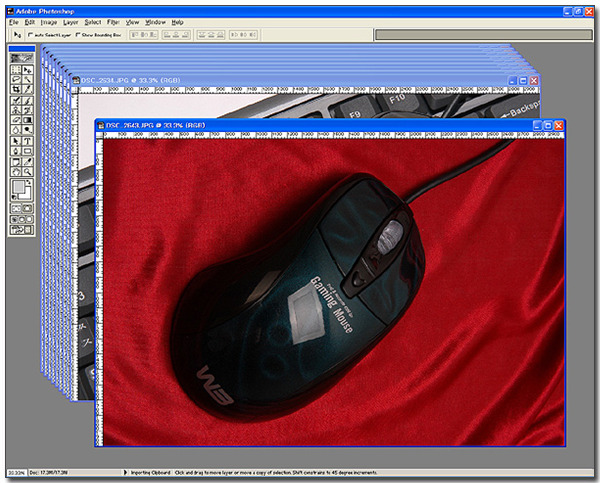600x483 pixels.
Task: Open the Window menu
Action: pos(155,21)
